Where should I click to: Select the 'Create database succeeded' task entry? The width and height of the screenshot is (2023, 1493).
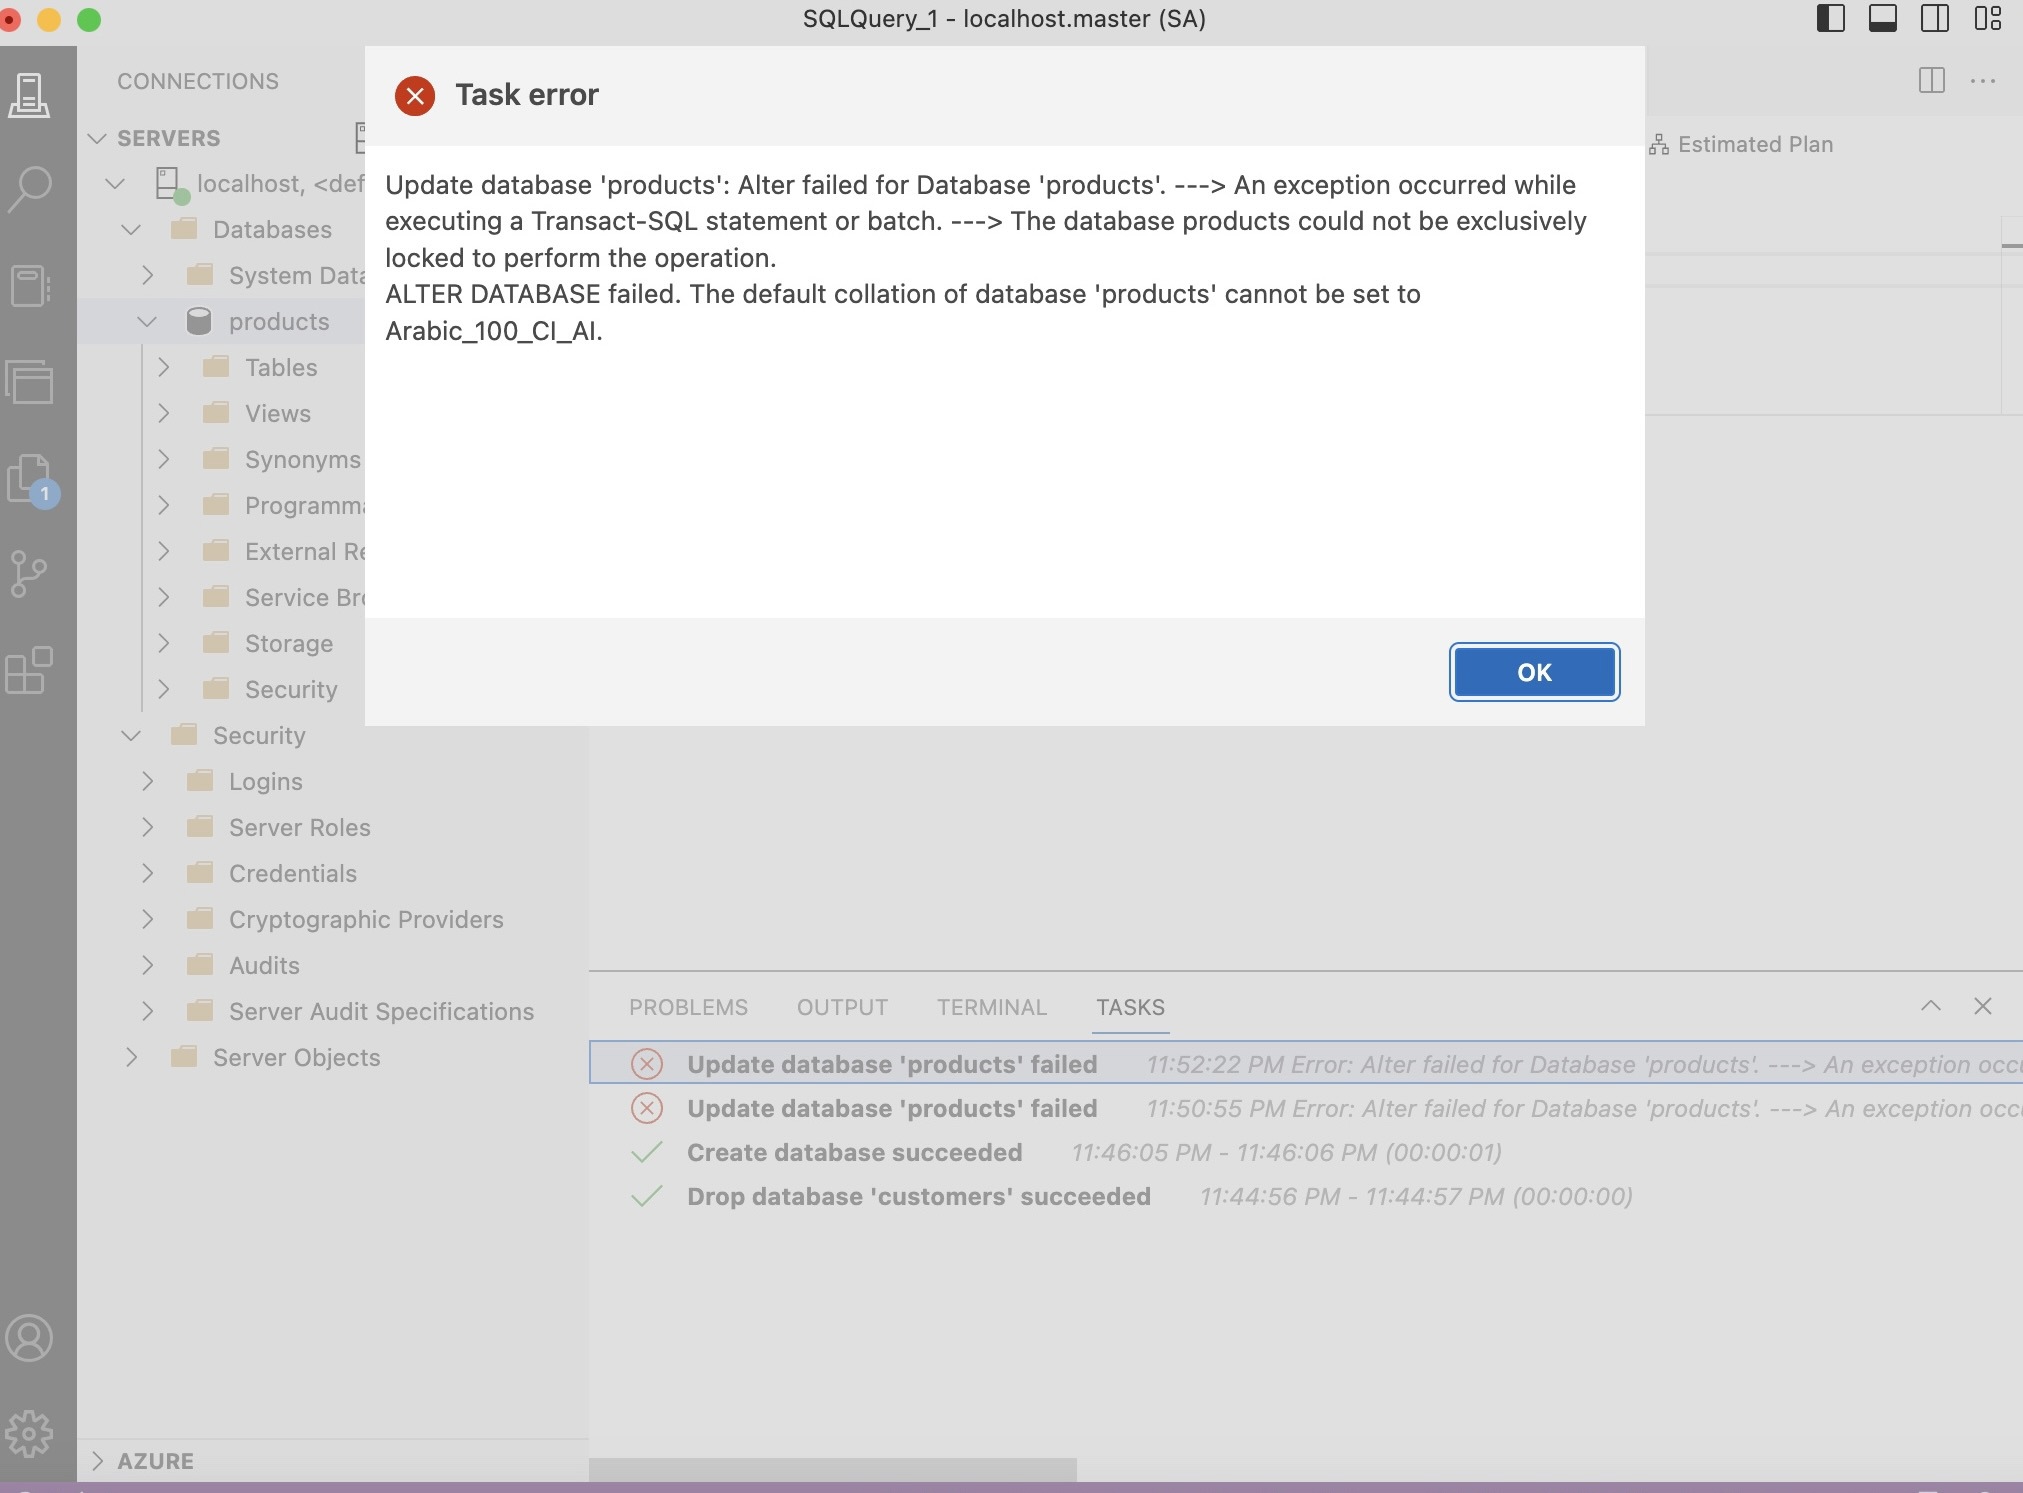tap(854, 1152)
